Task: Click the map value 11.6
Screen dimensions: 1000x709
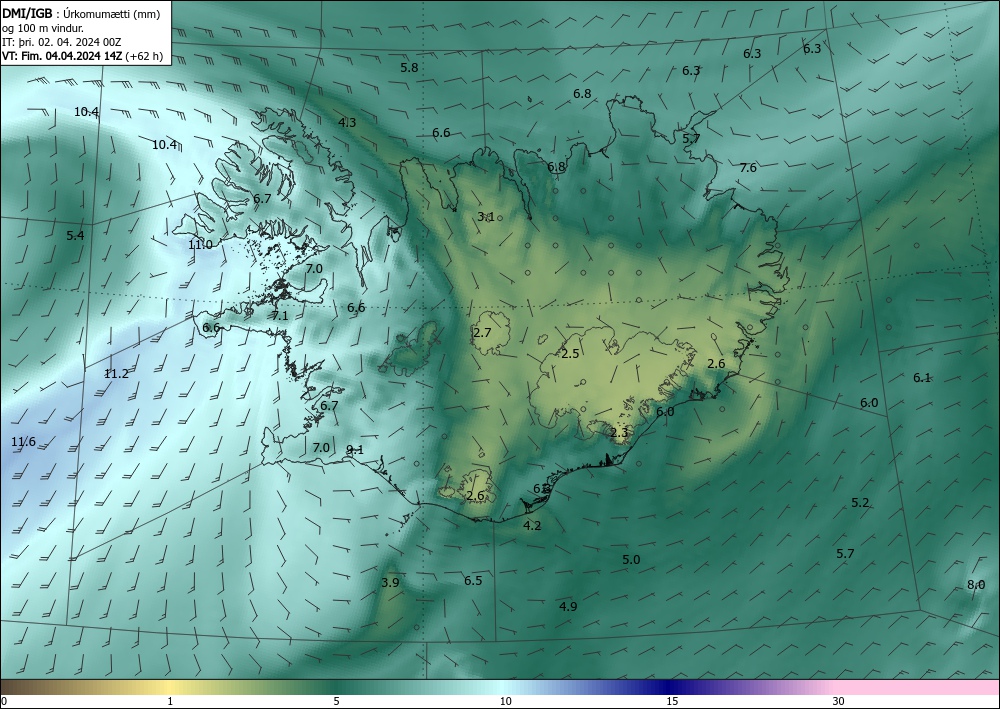Action: 24,442
